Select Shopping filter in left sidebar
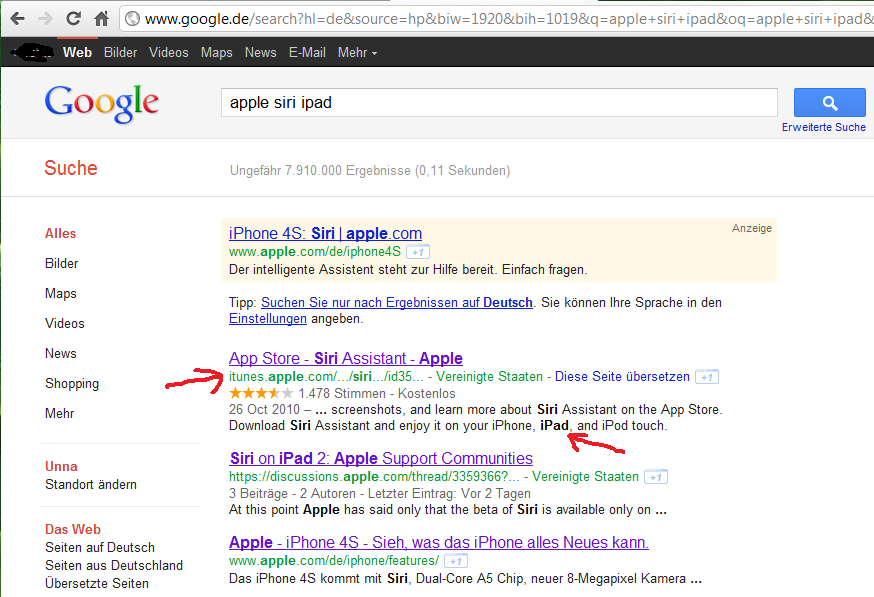Screen dimensions: 874x597 [x=72, y=384]
